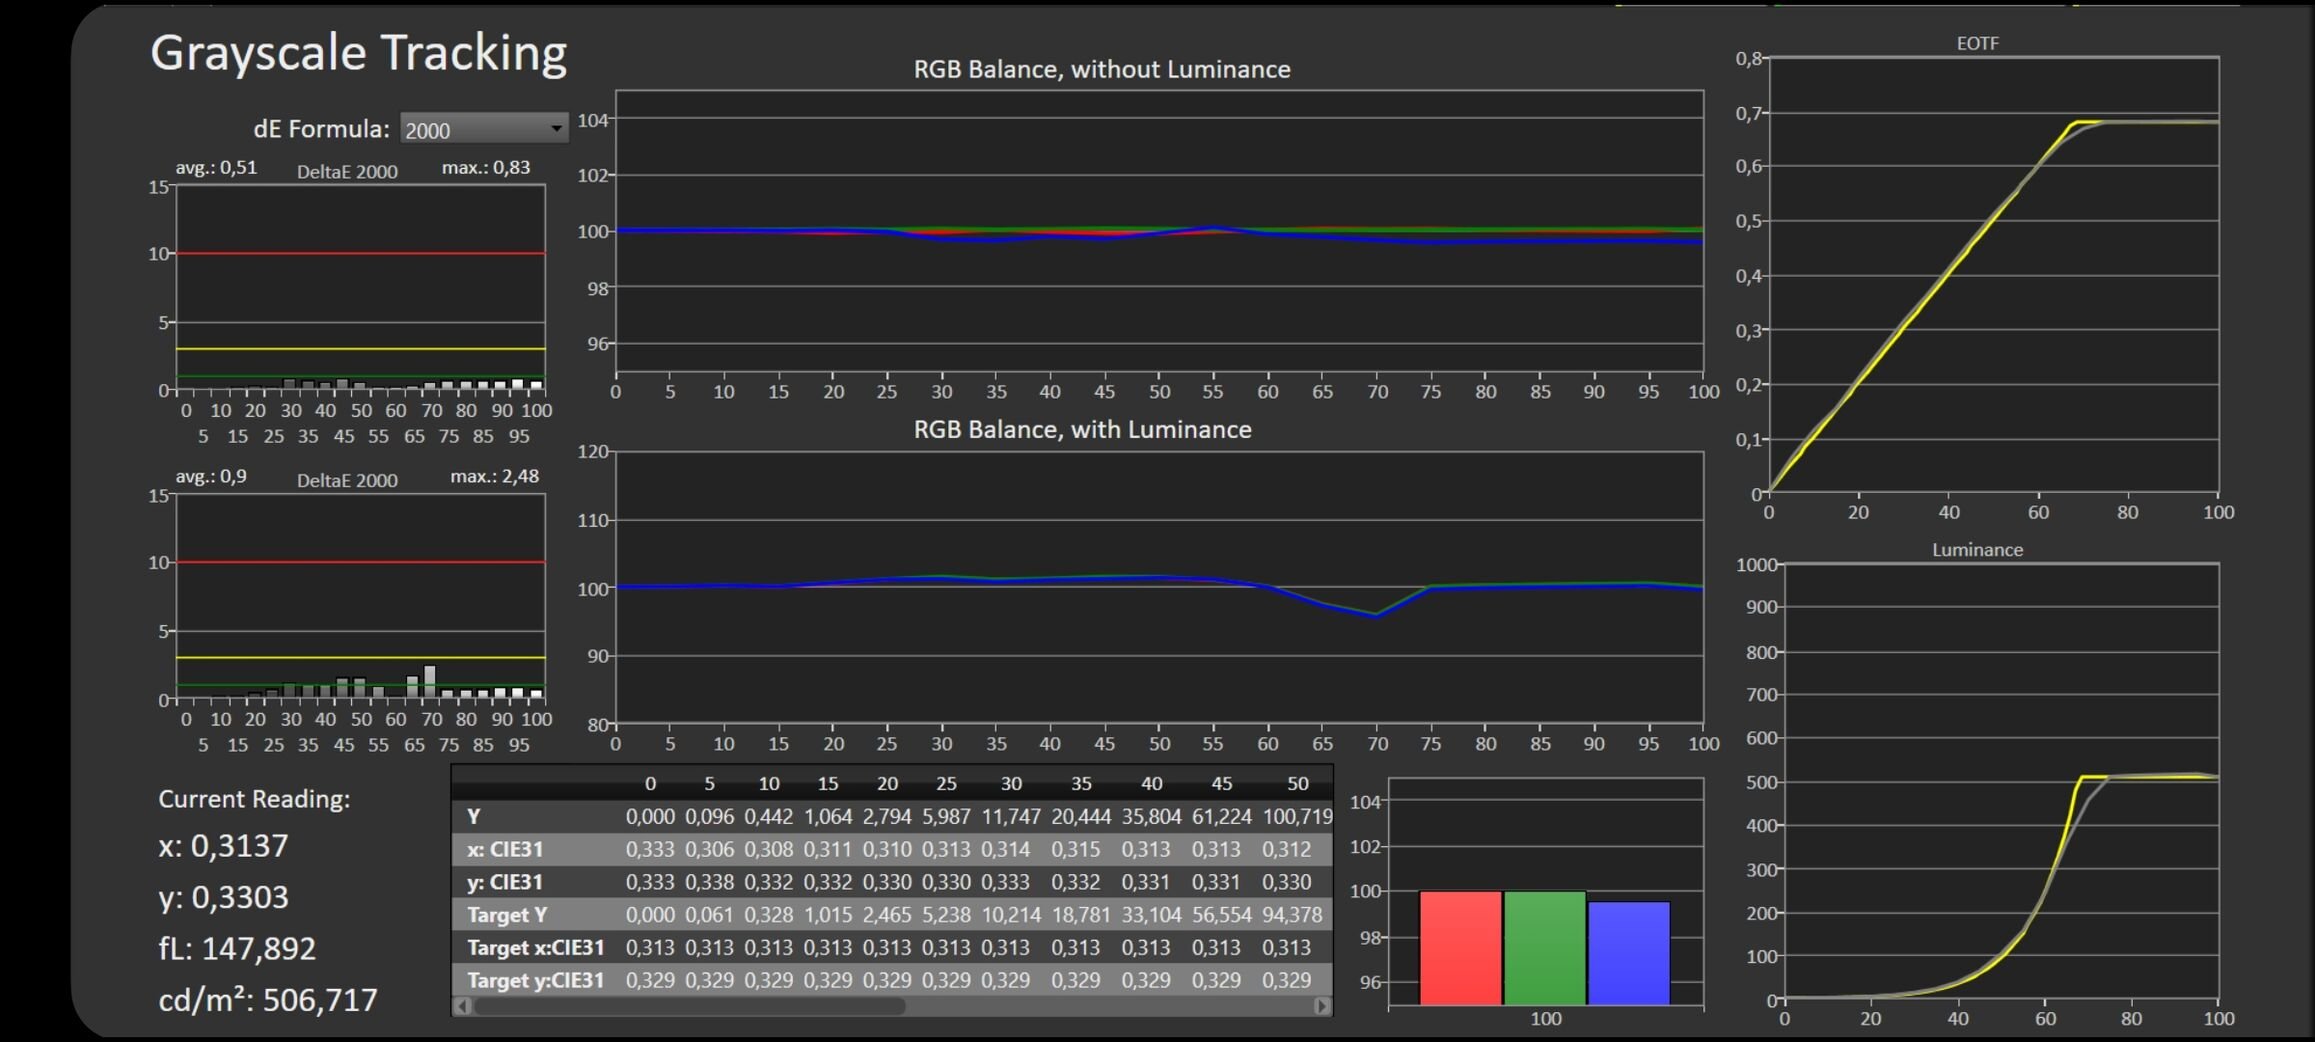This screenshot has width=2315, height=1042.
Task: Click the table's right scroll arrow
Action: point(1322,1006)
